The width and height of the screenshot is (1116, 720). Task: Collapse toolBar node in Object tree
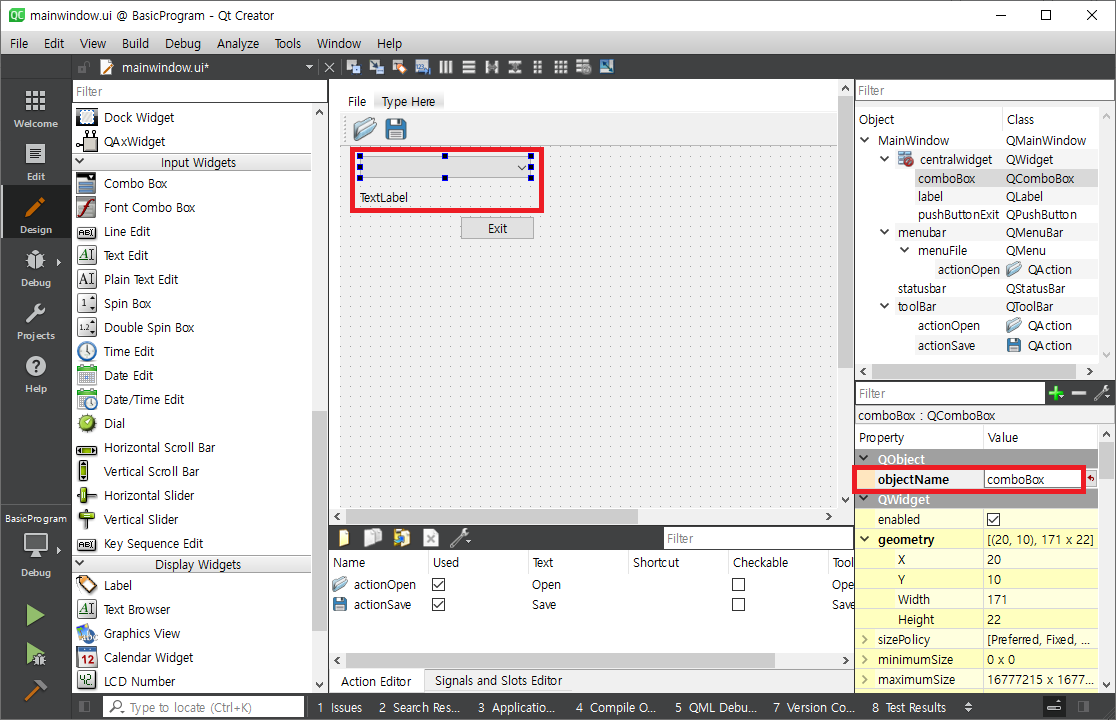(885, 306)
